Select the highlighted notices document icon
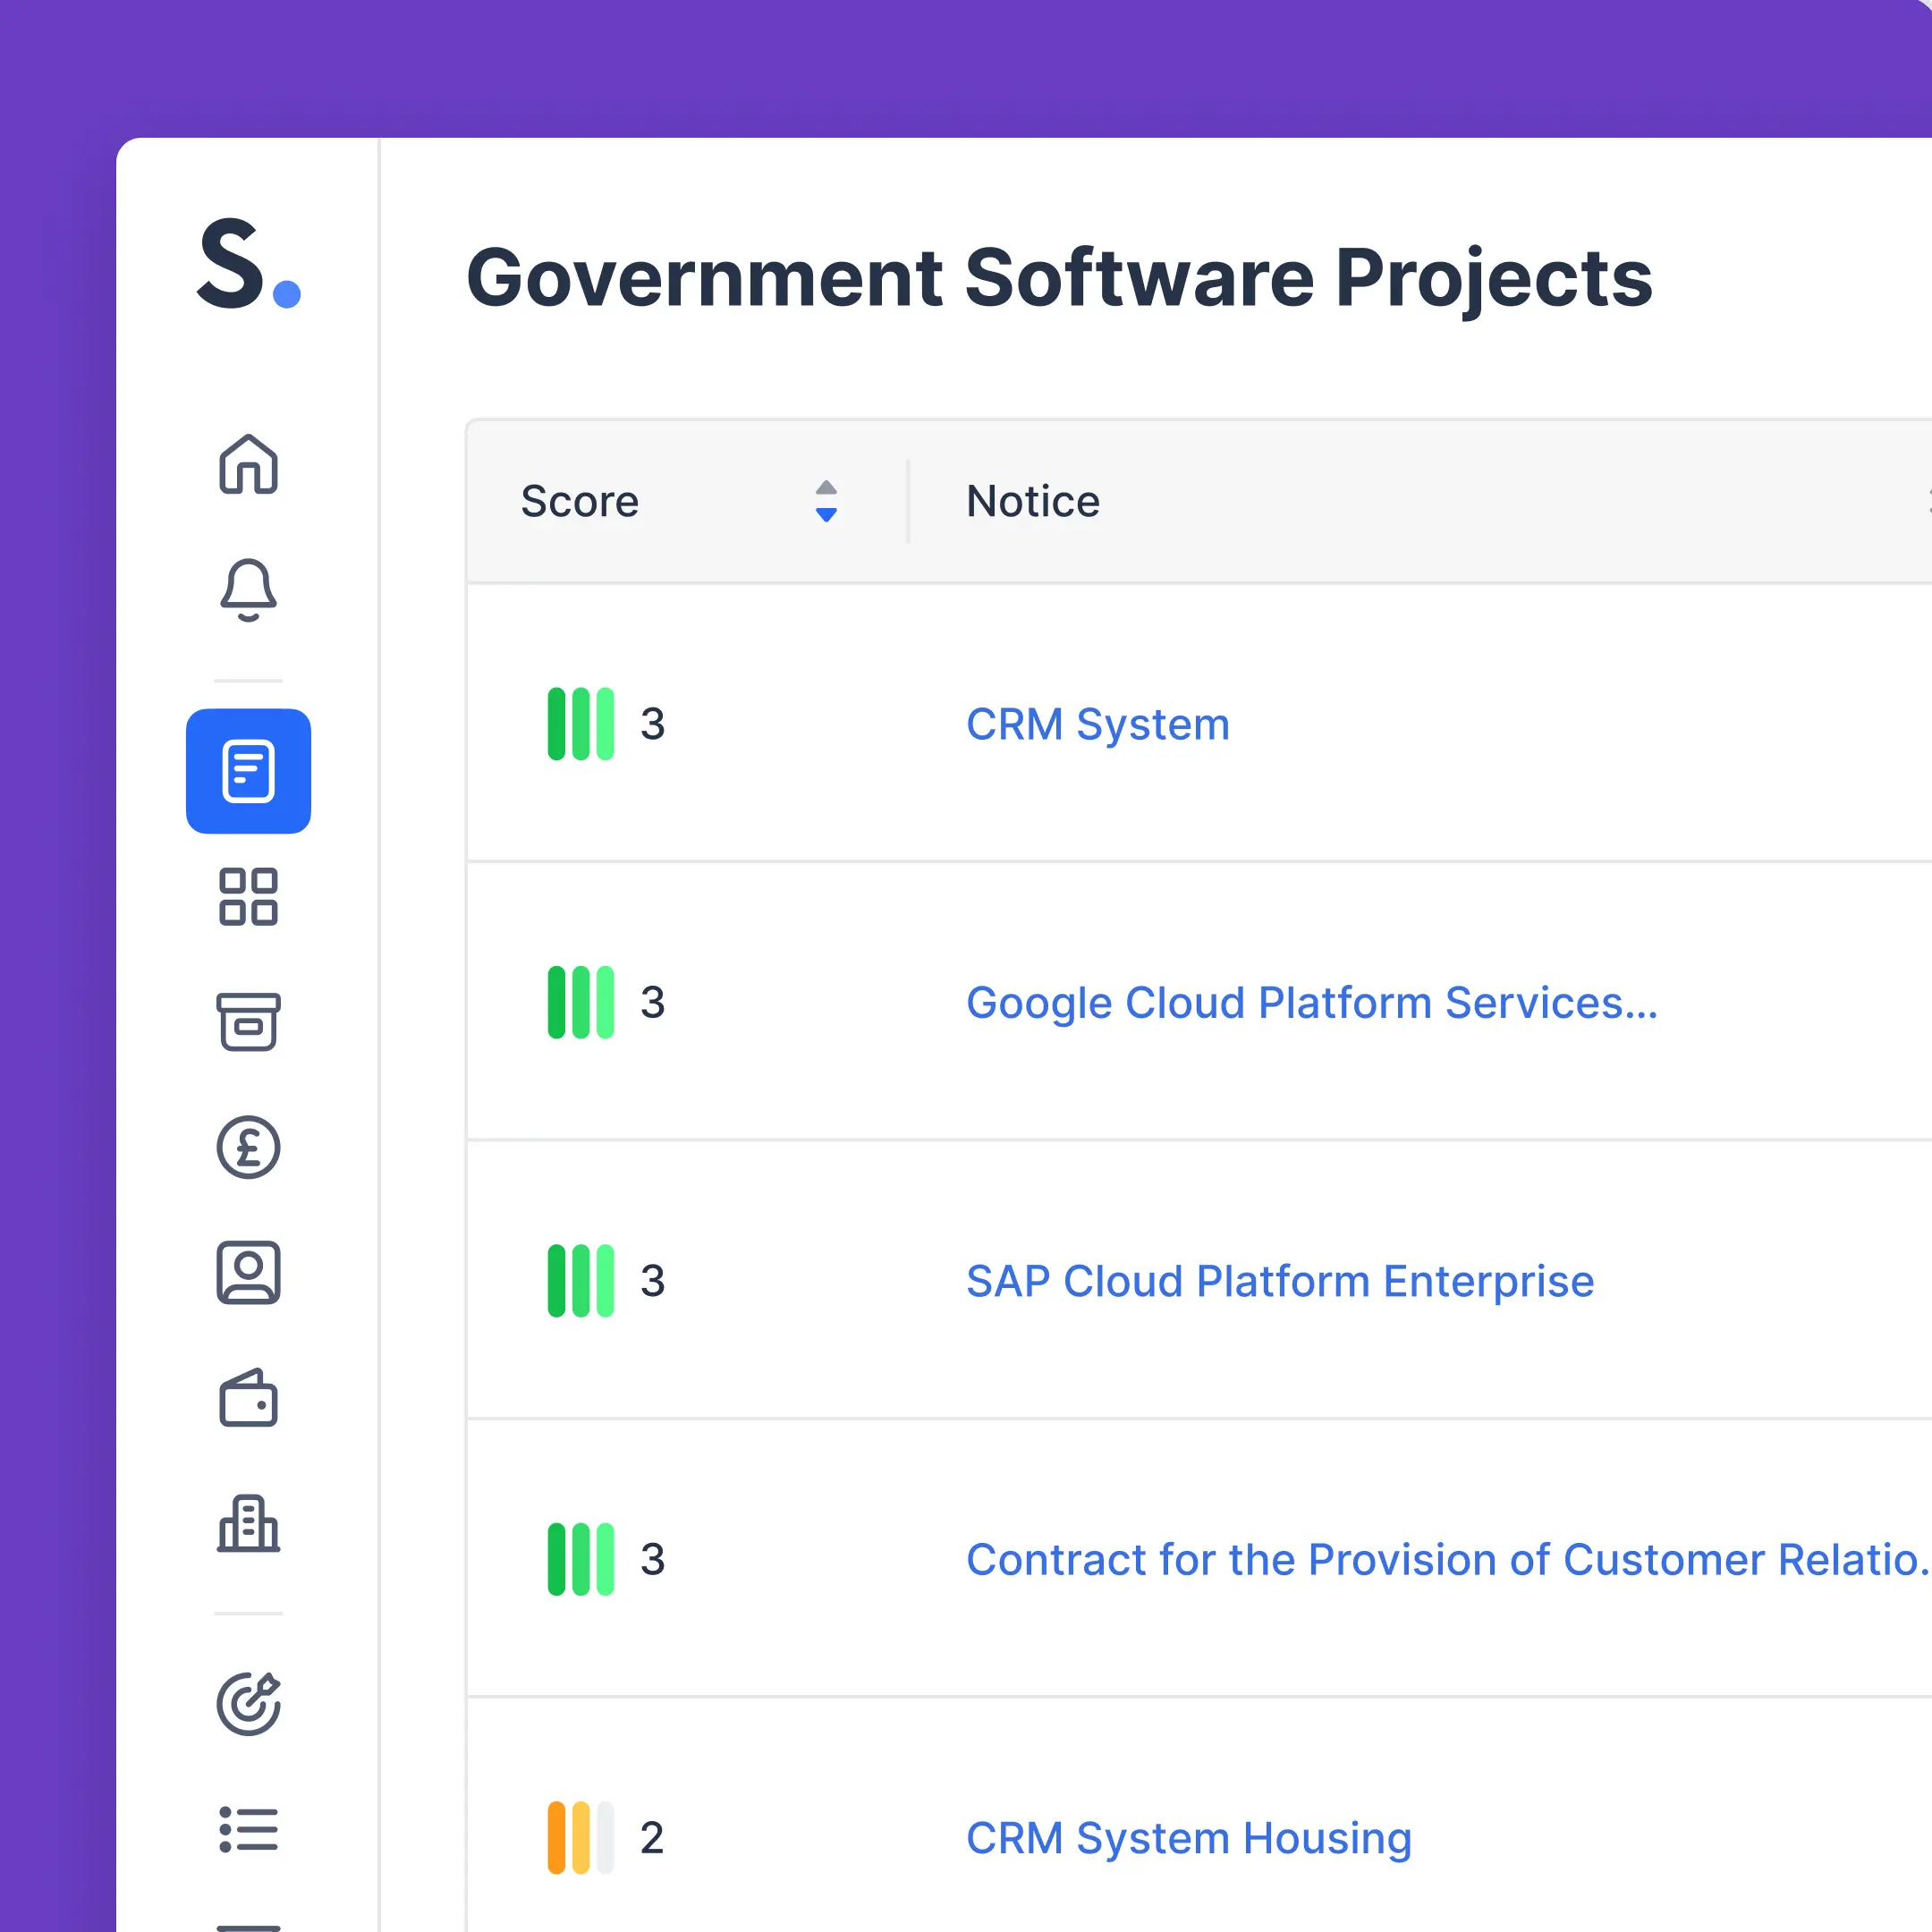 click(x=248, y=771)
